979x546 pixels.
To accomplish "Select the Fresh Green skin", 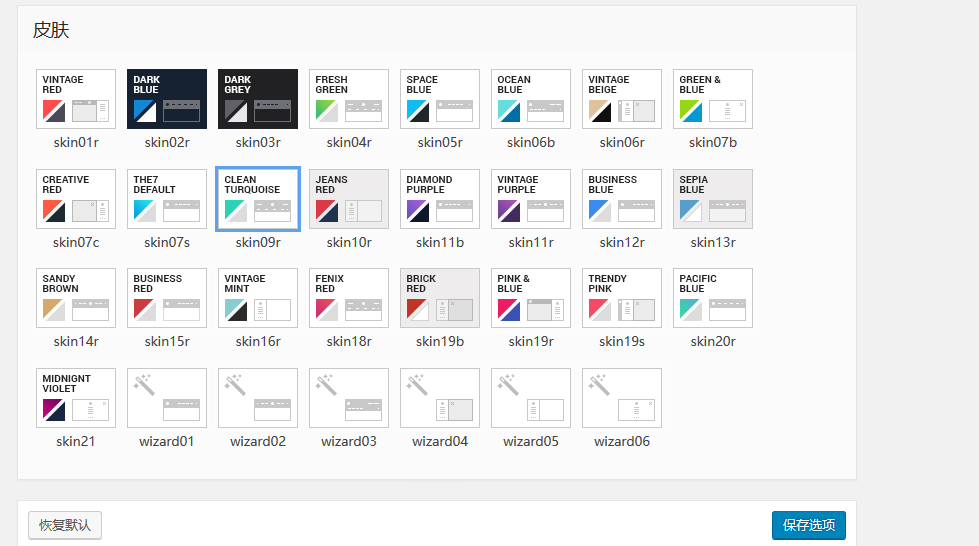I will 349,99.
